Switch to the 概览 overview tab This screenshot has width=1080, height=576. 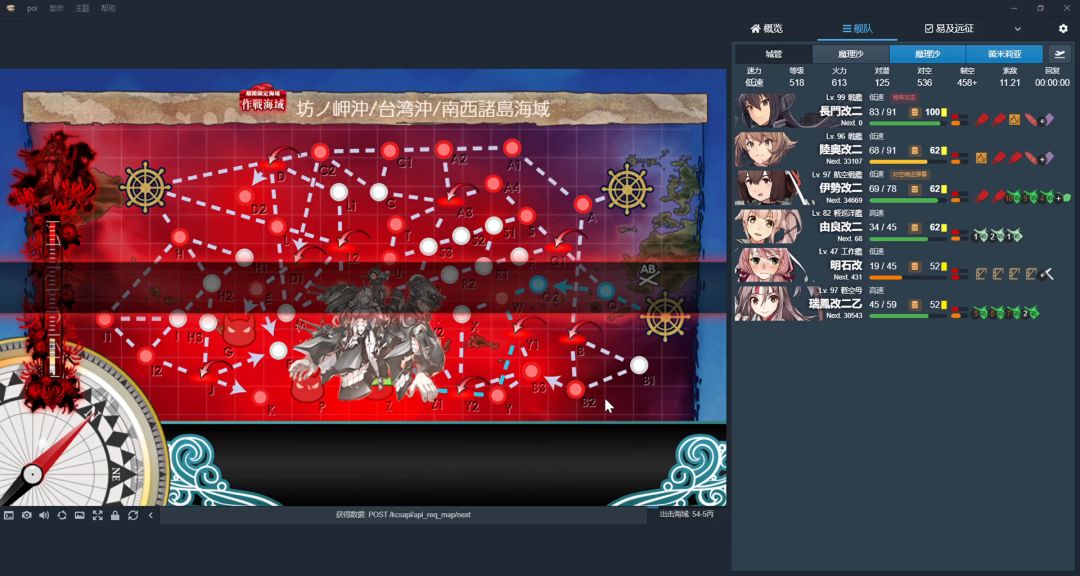tap(767, 29)
